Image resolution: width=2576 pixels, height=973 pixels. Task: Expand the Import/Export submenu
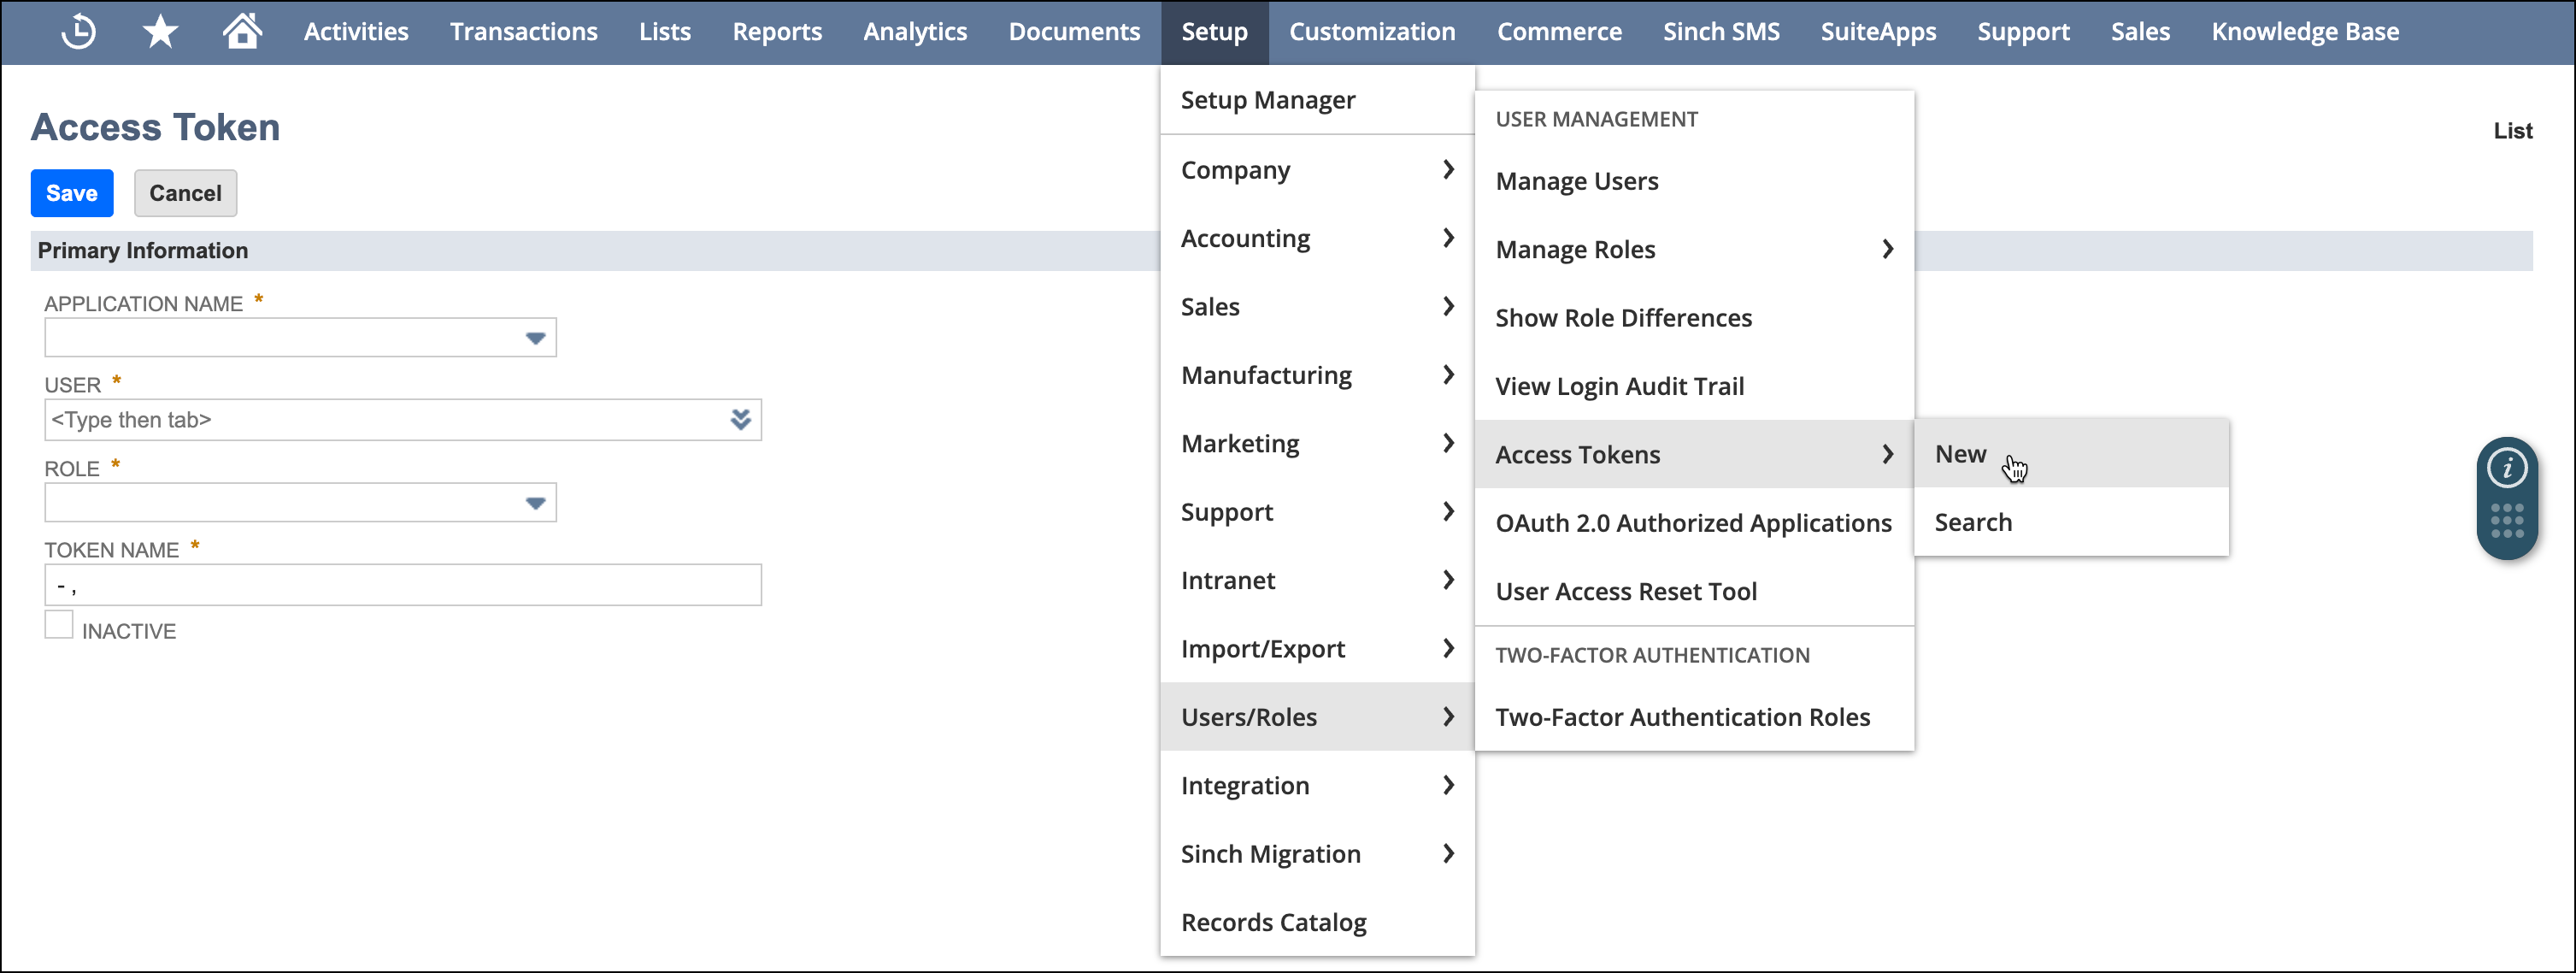1316,649
